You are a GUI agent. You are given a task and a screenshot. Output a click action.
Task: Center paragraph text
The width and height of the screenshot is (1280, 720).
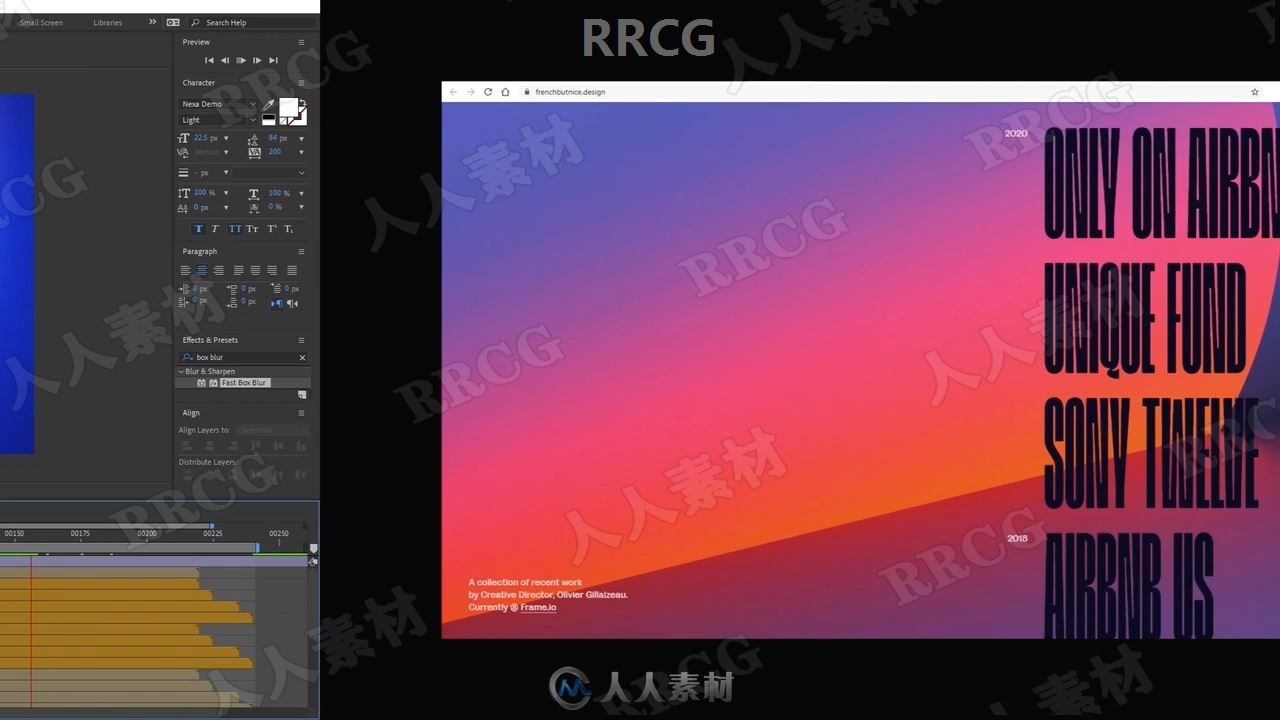[202, 270]
